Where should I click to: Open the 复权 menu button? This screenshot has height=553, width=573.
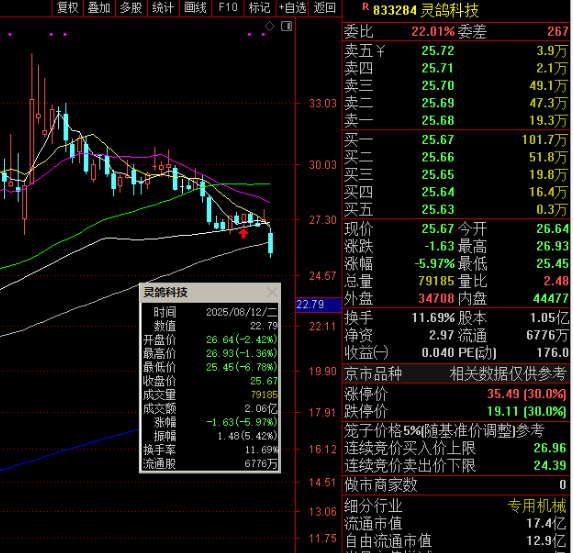(x=68, y=8)
